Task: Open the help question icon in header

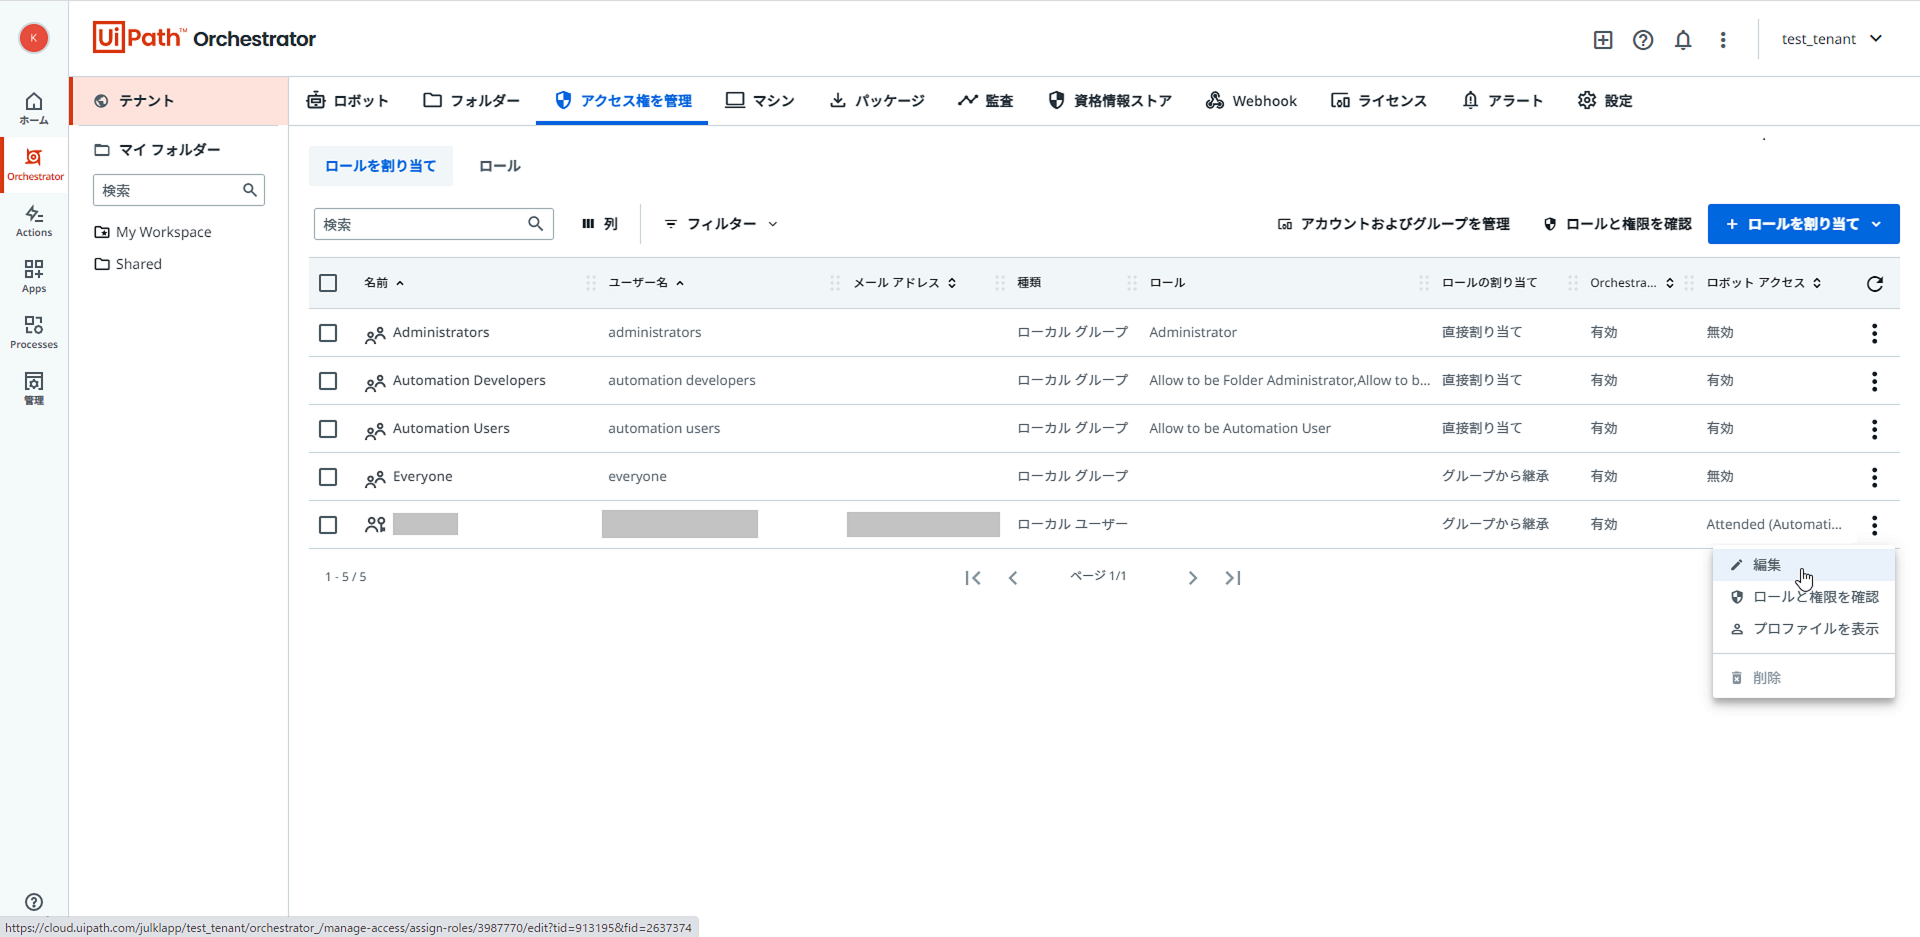Action: click(x=1643, y=40)
